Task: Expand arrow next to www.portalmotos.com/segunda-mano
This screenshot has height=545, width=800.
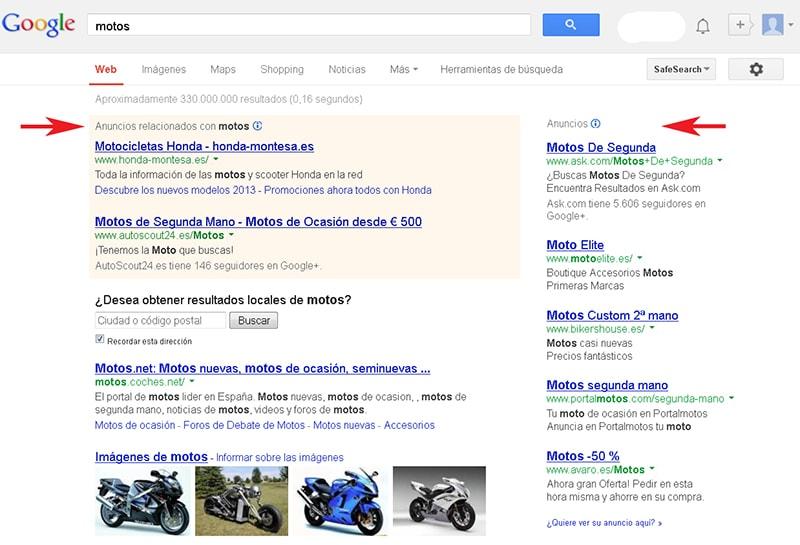Action: tap(732, 398)
